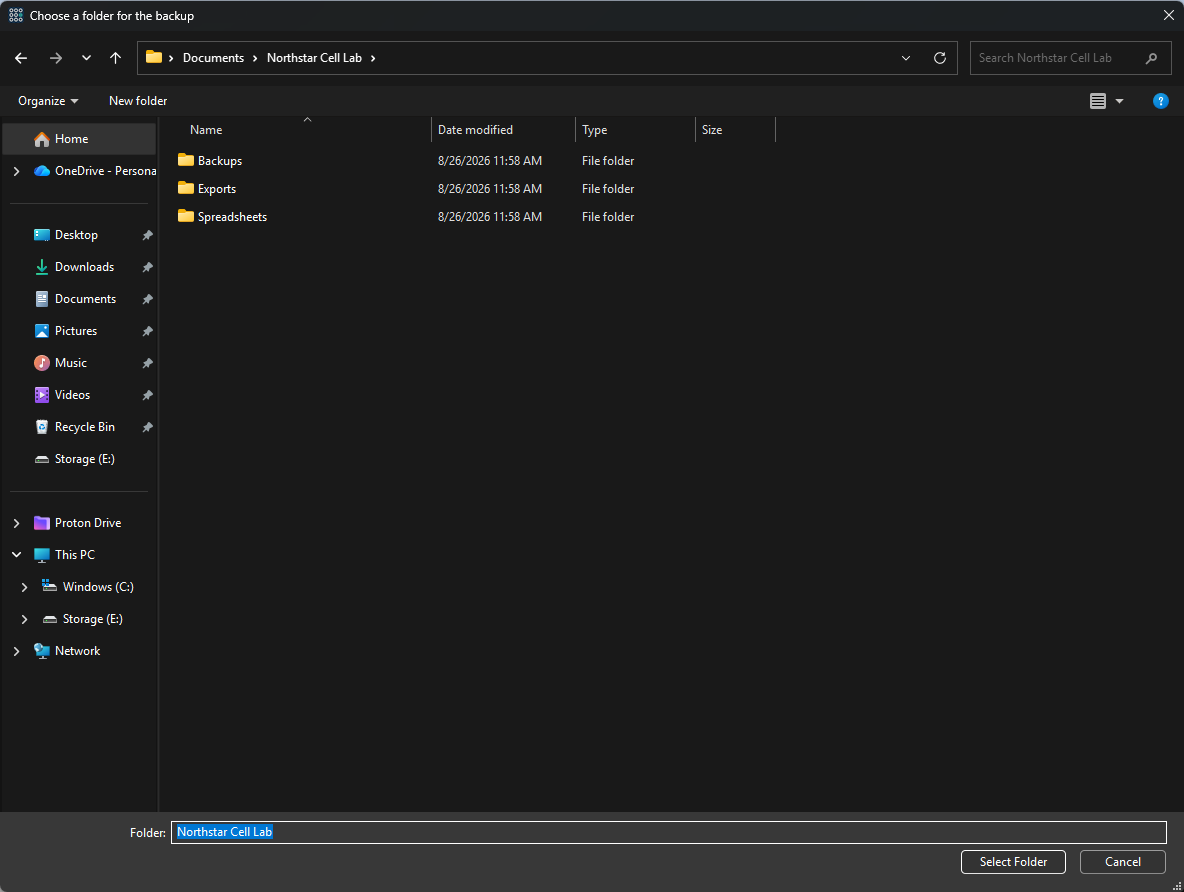Open Downloads from quick access

click(x=75, y=267)
